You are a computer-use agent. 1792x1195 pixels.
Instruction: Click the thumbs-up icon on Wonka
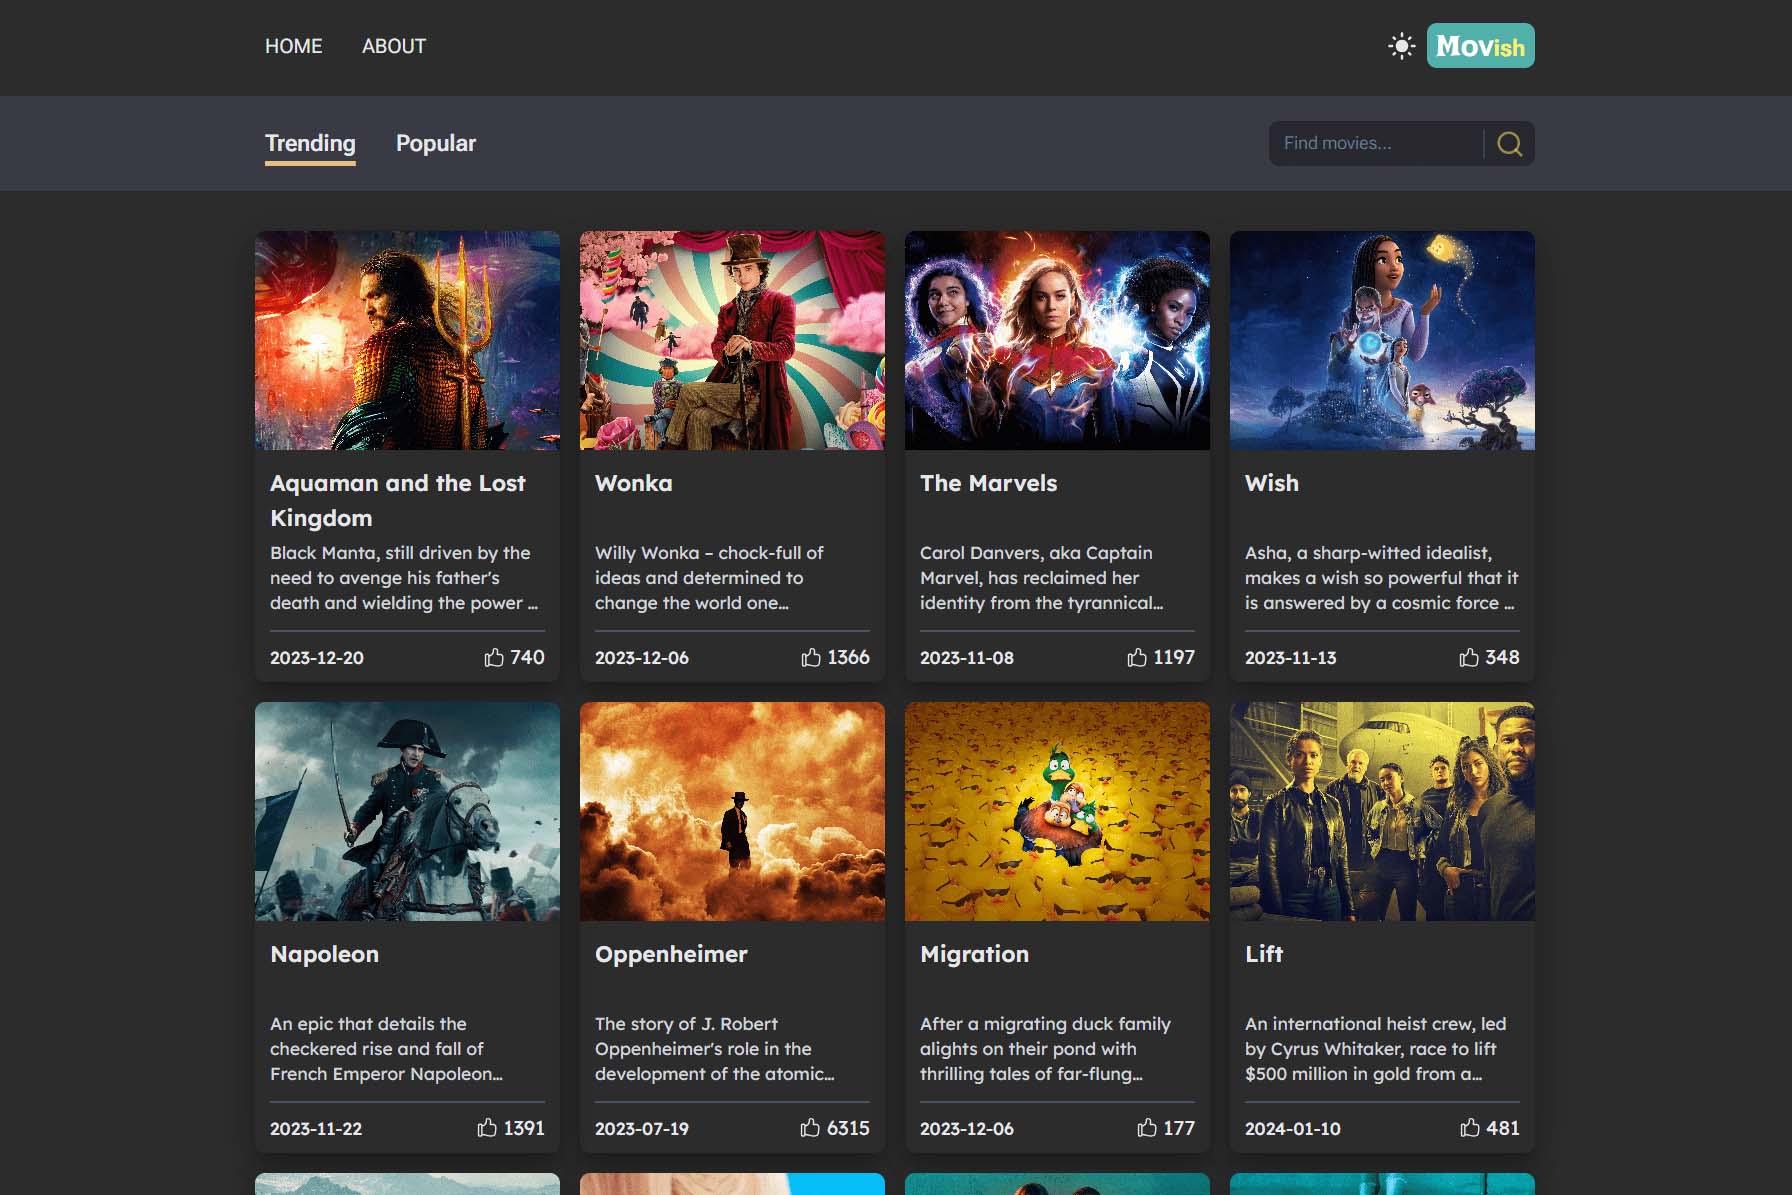click(811, 657)
